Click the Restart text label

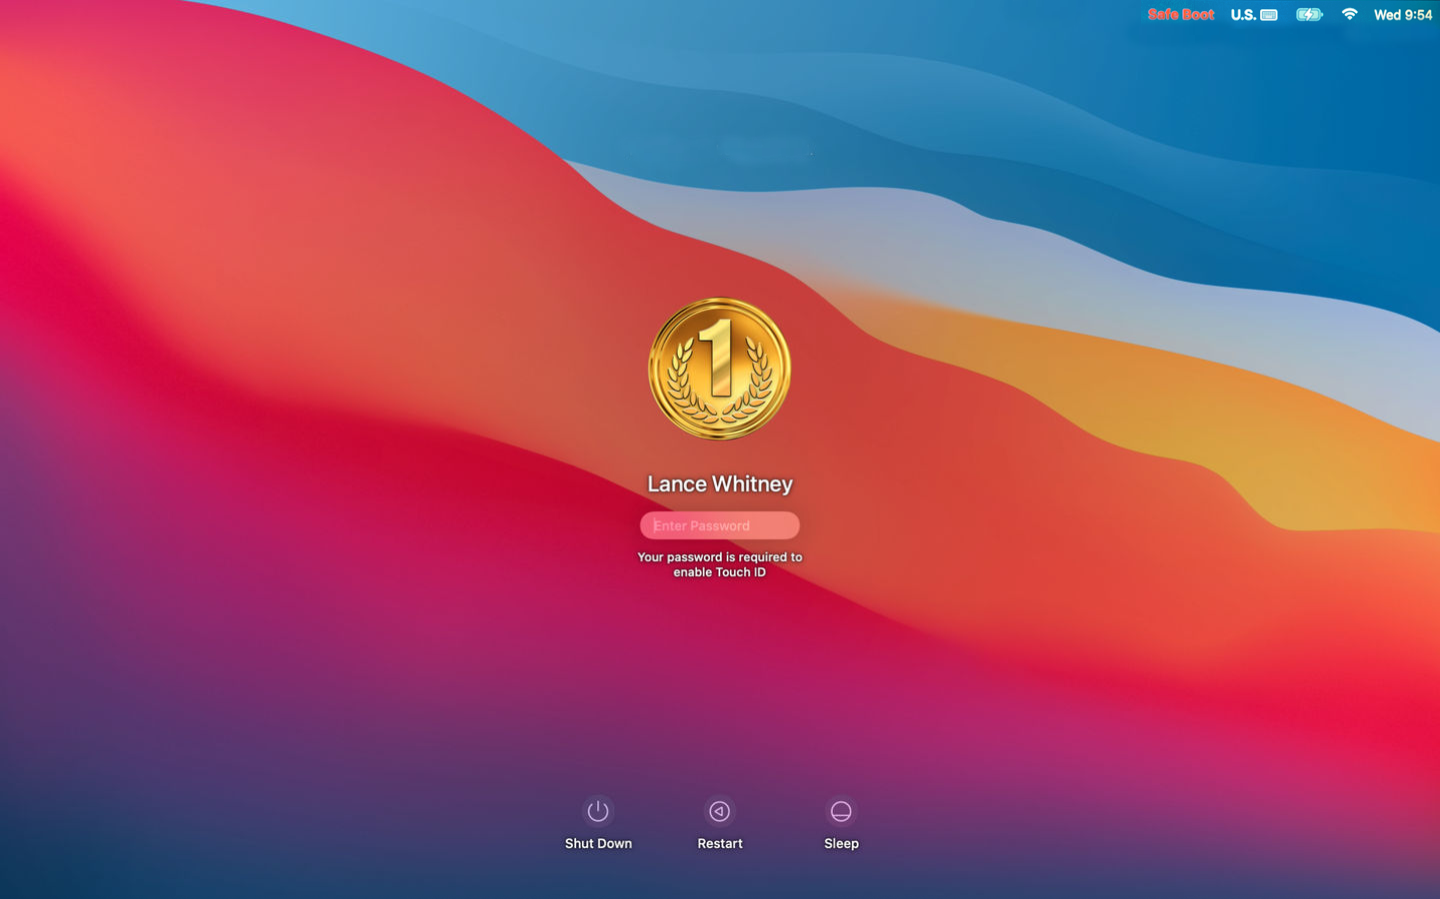click(x=720, y=843)
